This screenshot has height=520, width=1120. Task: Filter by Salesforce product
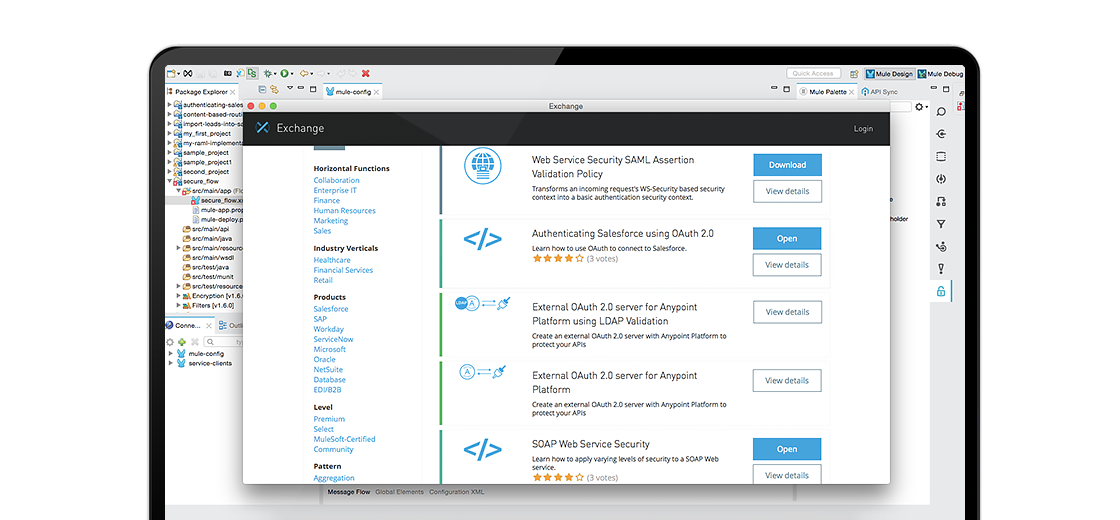click(x=331, y=309)
